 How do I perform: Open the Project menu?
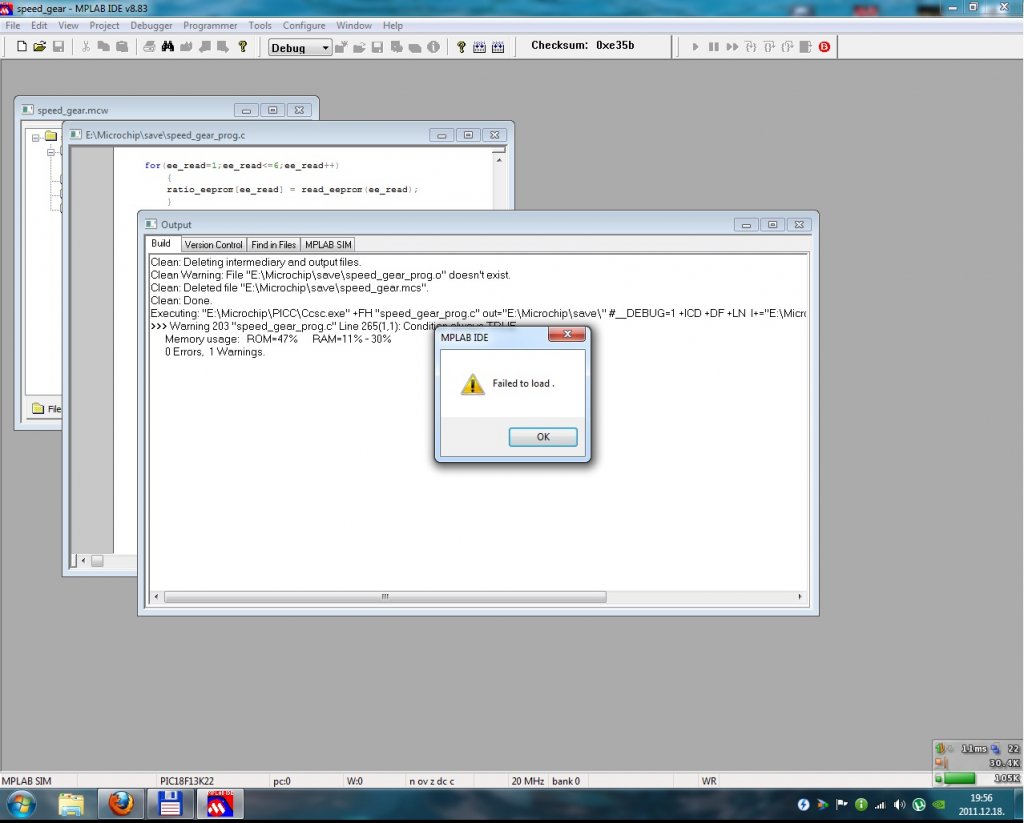(x=104, y=25)
